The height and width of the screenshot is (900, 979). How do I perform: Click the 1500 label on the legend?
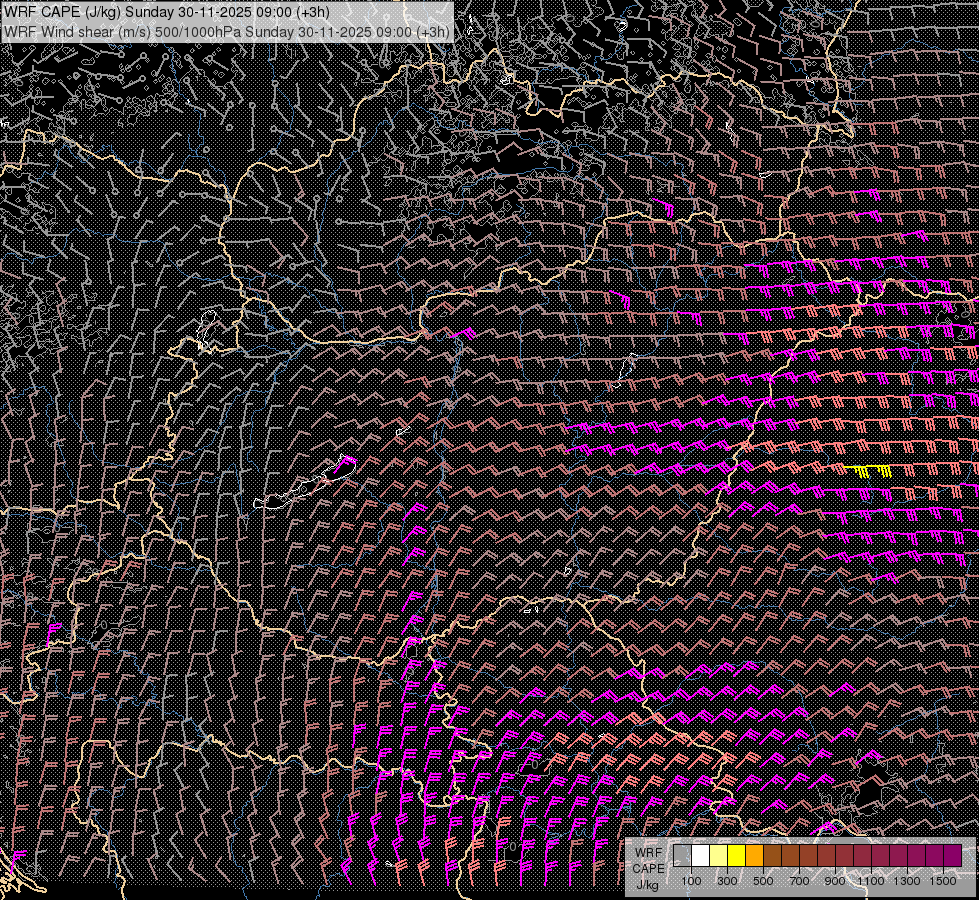point(942,881)
